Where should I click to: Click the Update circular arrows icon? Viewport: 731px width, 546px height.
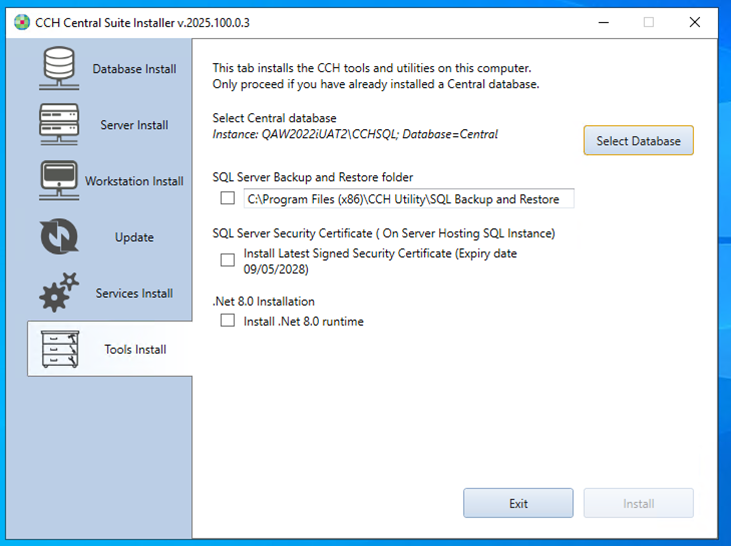(x=59, y=236)
